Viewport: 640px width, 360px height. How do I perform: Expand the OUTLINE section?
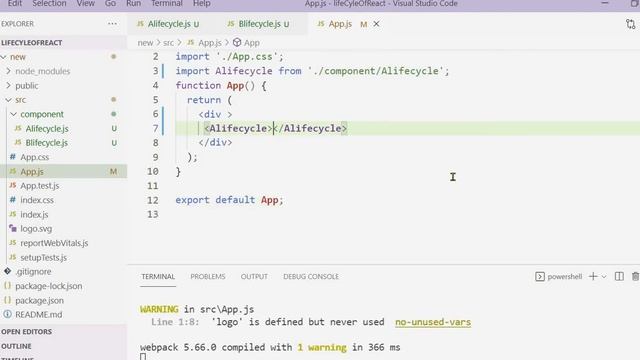(16, 346)
